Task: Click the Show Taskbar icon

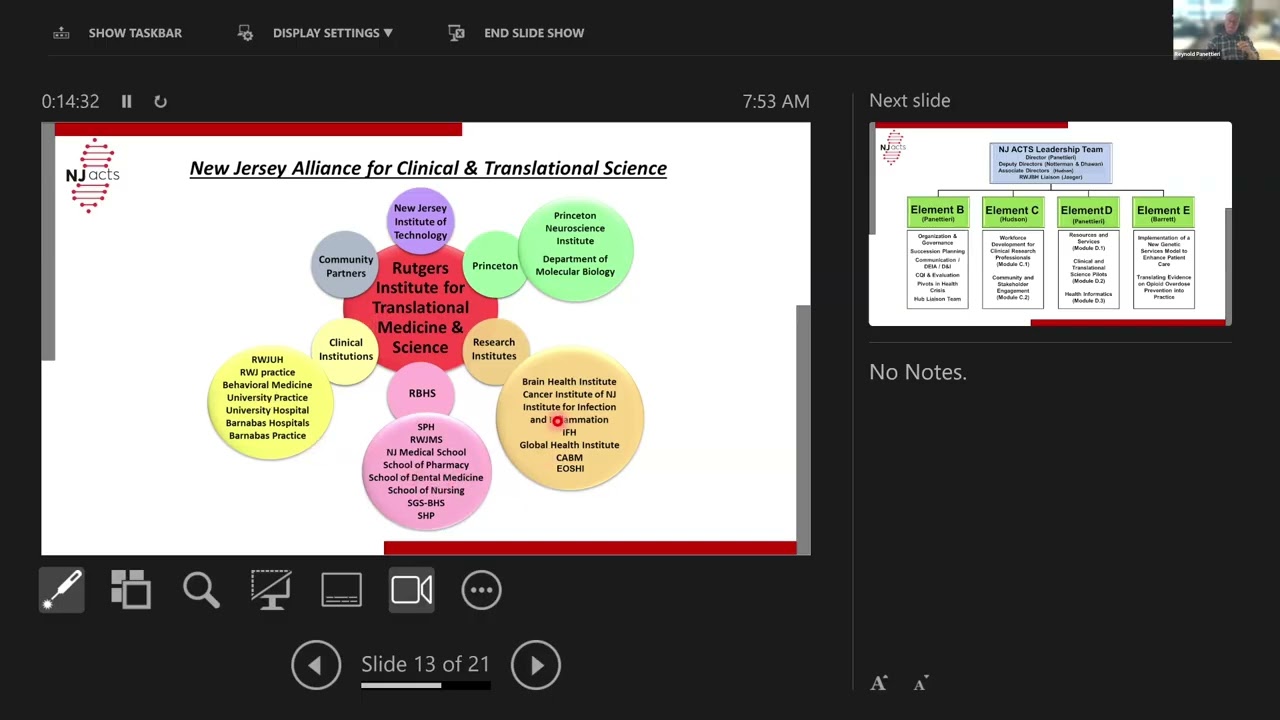Action: (x=61, y=33)
